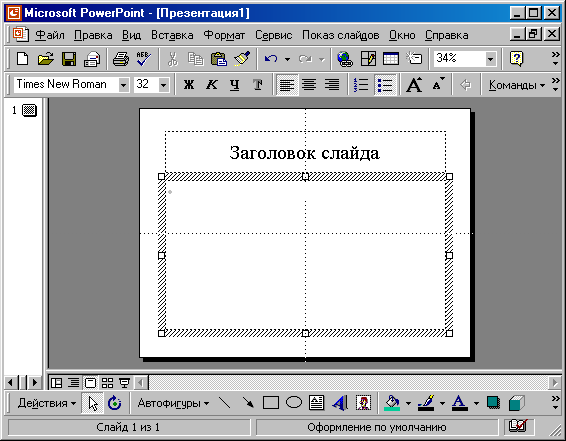Insert WordArt from drawing toolbar
566x441 pixels.
point(340,403)
